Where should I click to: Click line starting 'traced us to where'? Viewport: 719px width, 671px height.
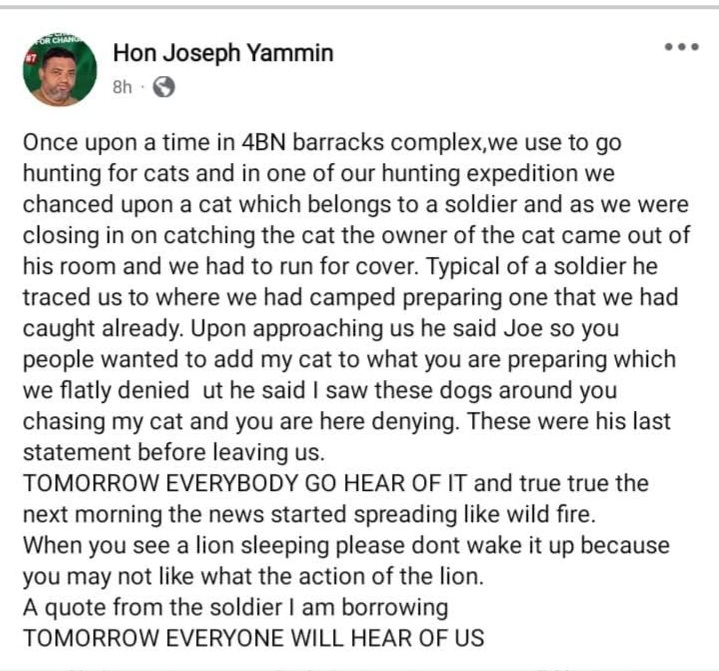point(350,298)
